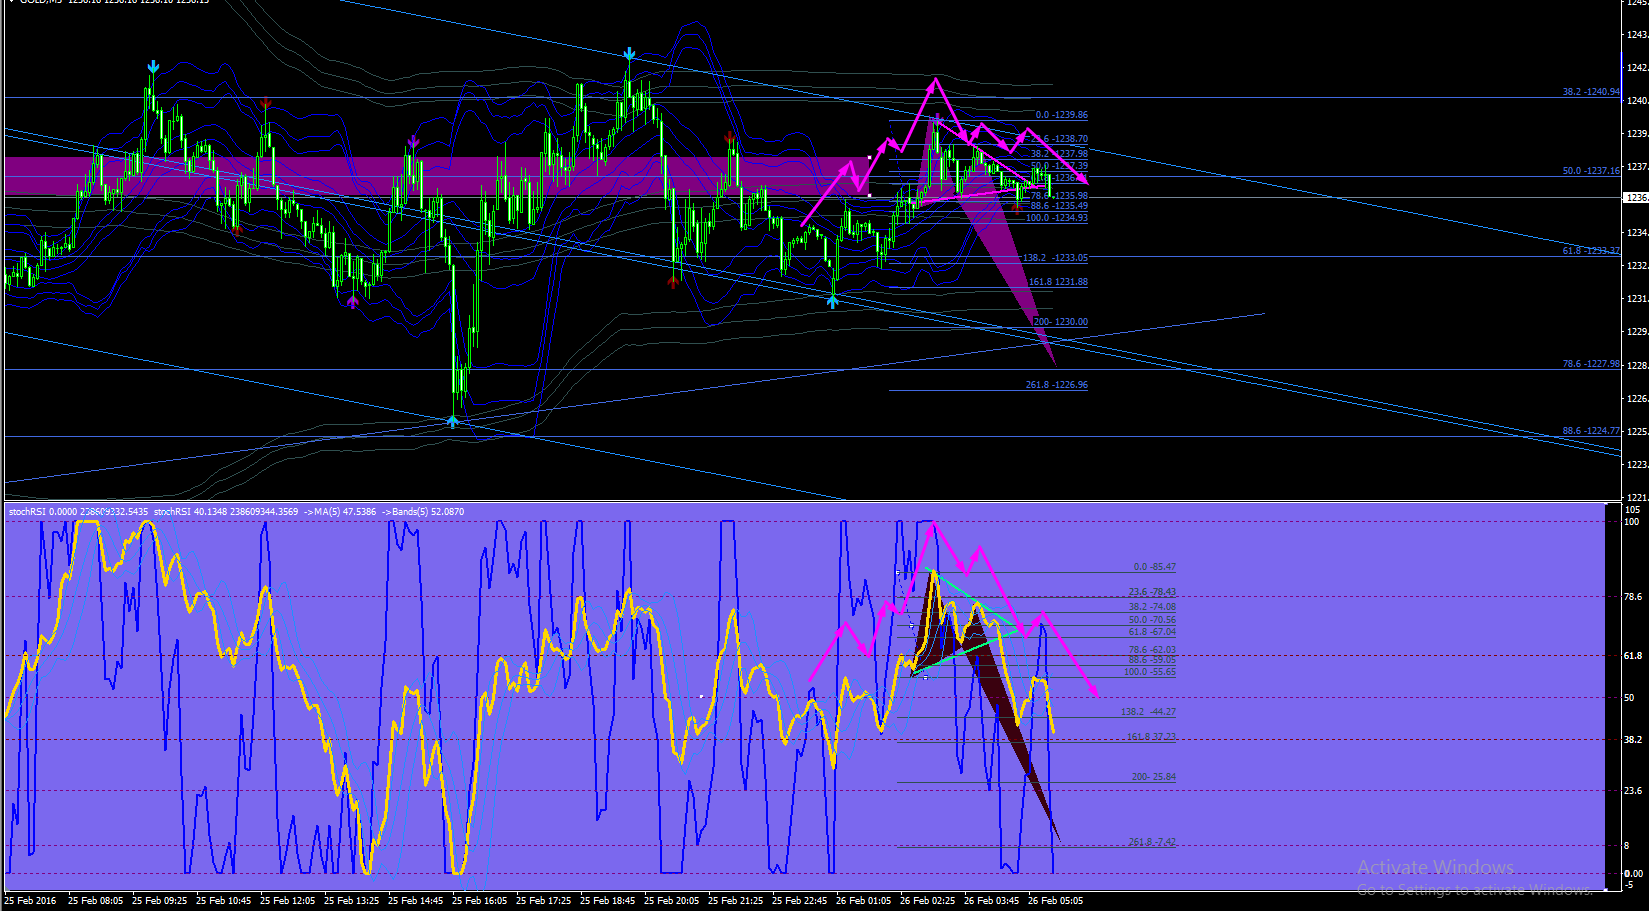Select the 23.6 -78.43 stochRSI Fibonacci label
Image resolution: width=1649 pixels, height=911 pixels.
pyautogui.click(x=1152, y=592)
